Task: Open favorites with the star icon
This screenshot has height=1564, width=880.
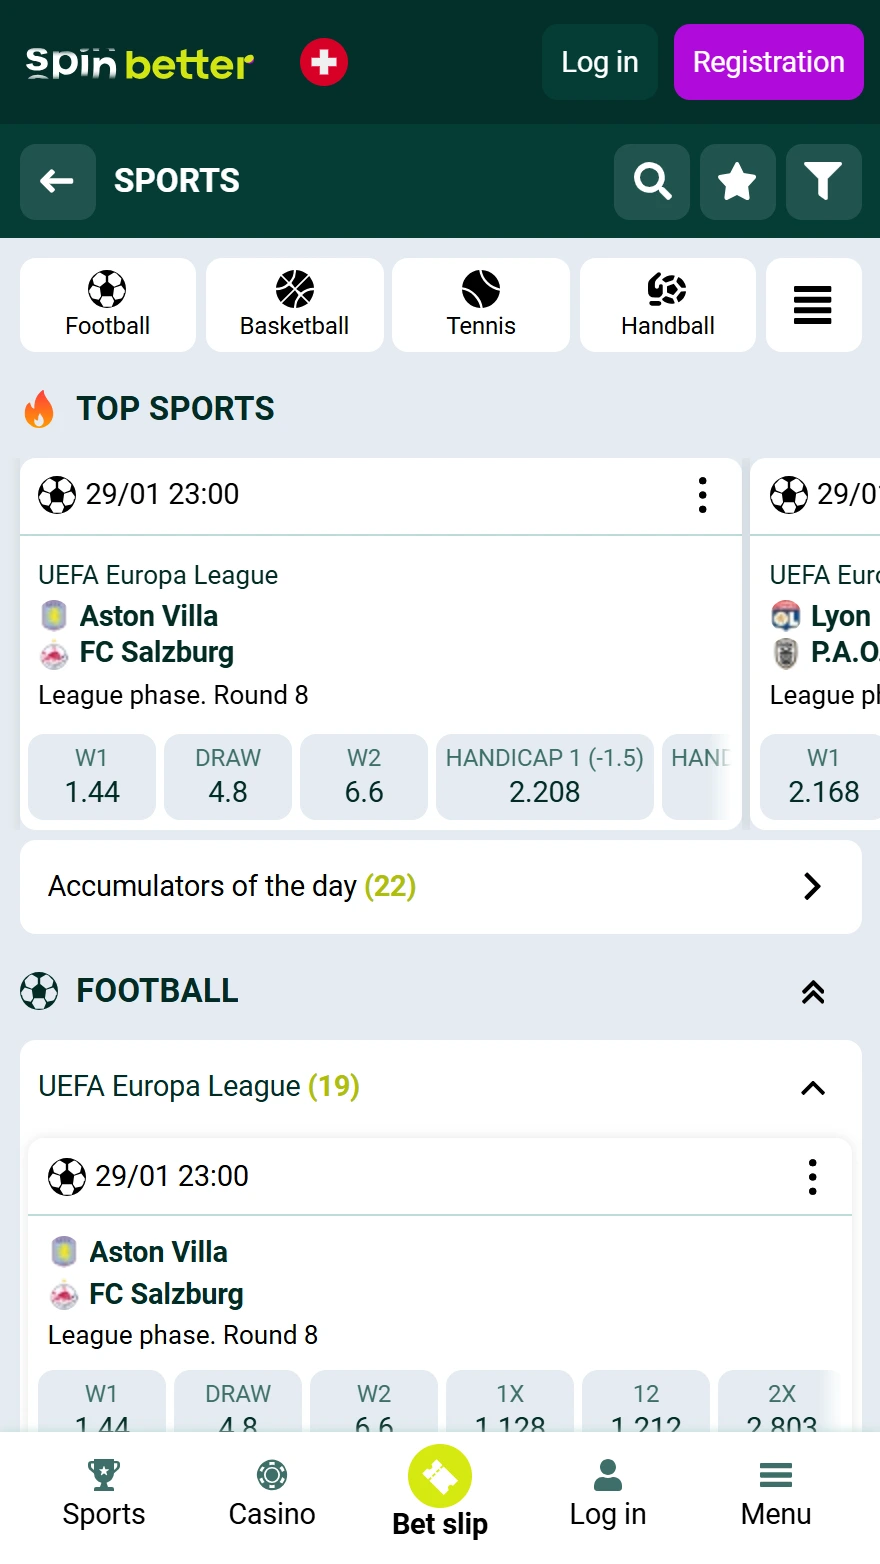Action: click(737, 182)
